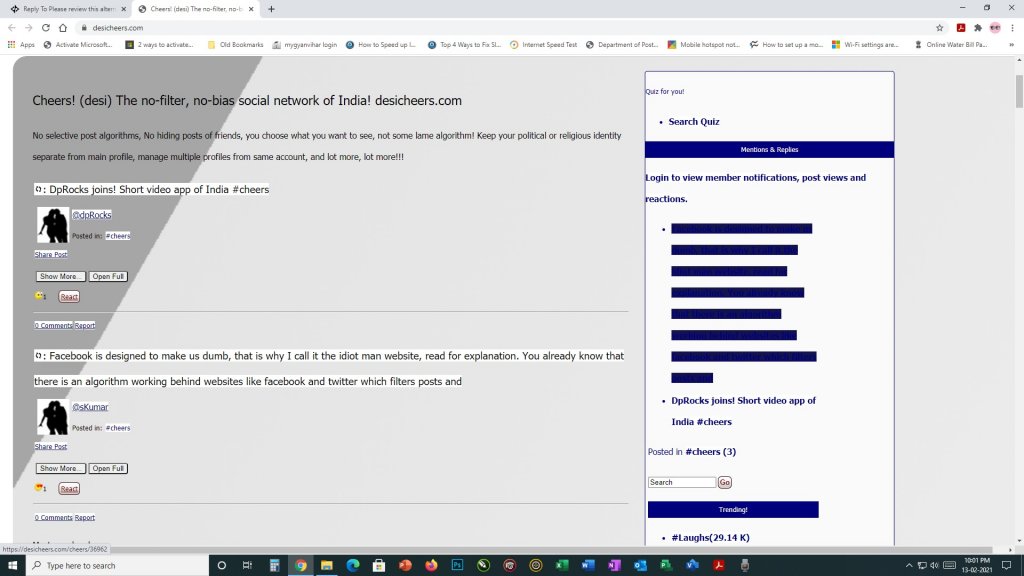Open the Extensions puzzle icon
This screenshot has width=1024, height=576.
point(978,27)
